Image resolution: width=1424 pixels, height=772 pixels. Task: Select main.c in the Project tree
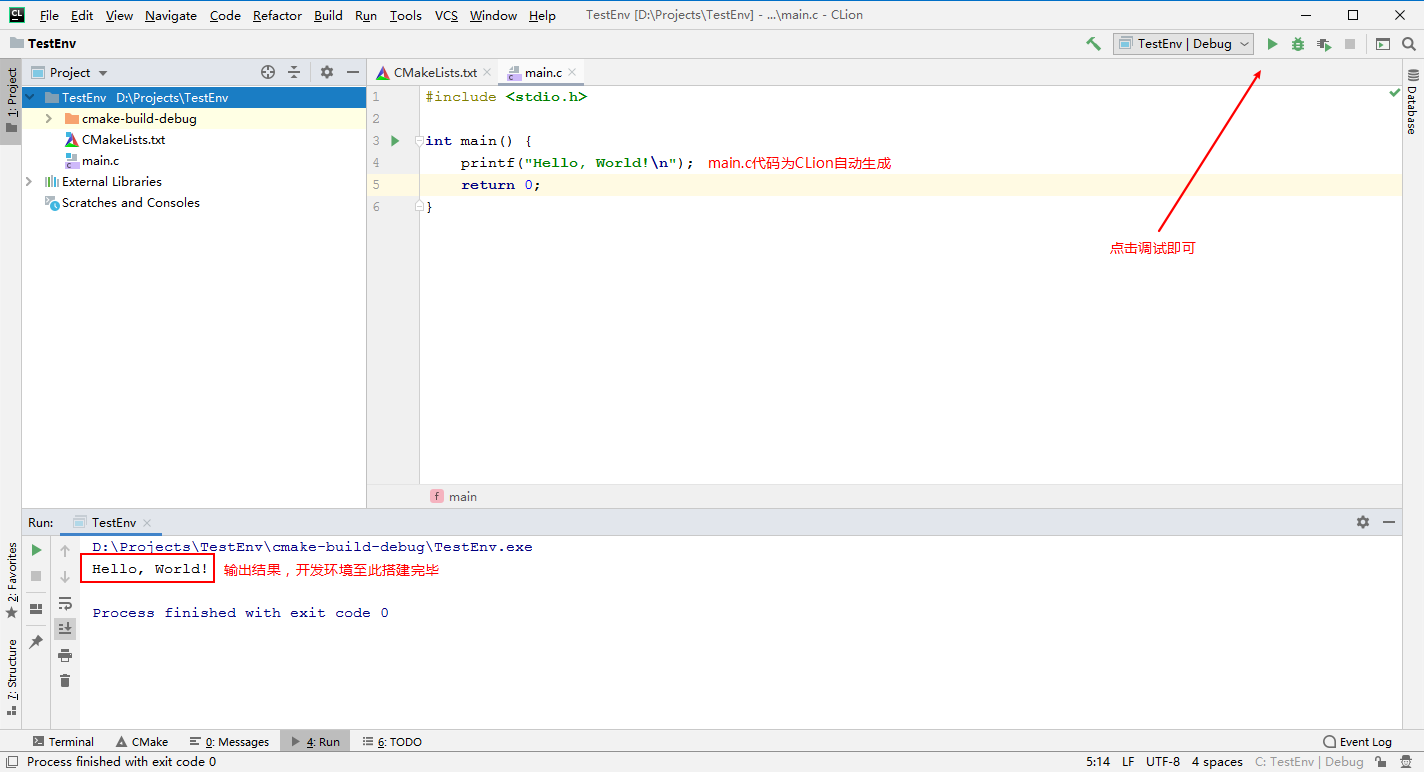point(102,160)
